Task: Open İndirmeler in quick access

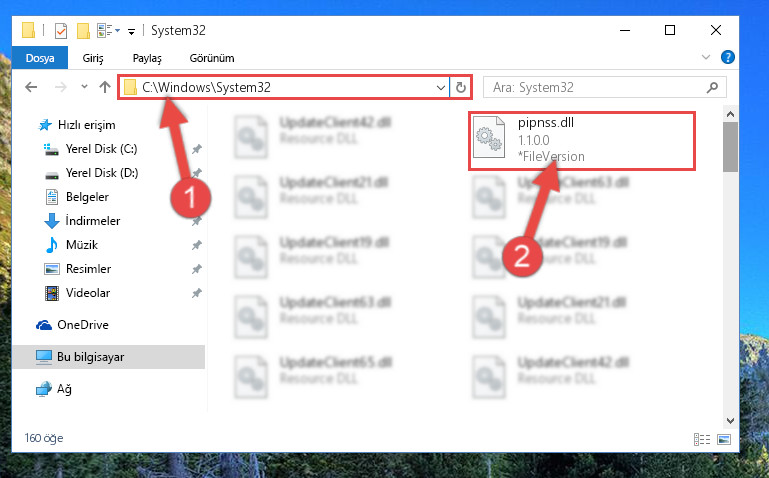Action: (x=93, y=221)
